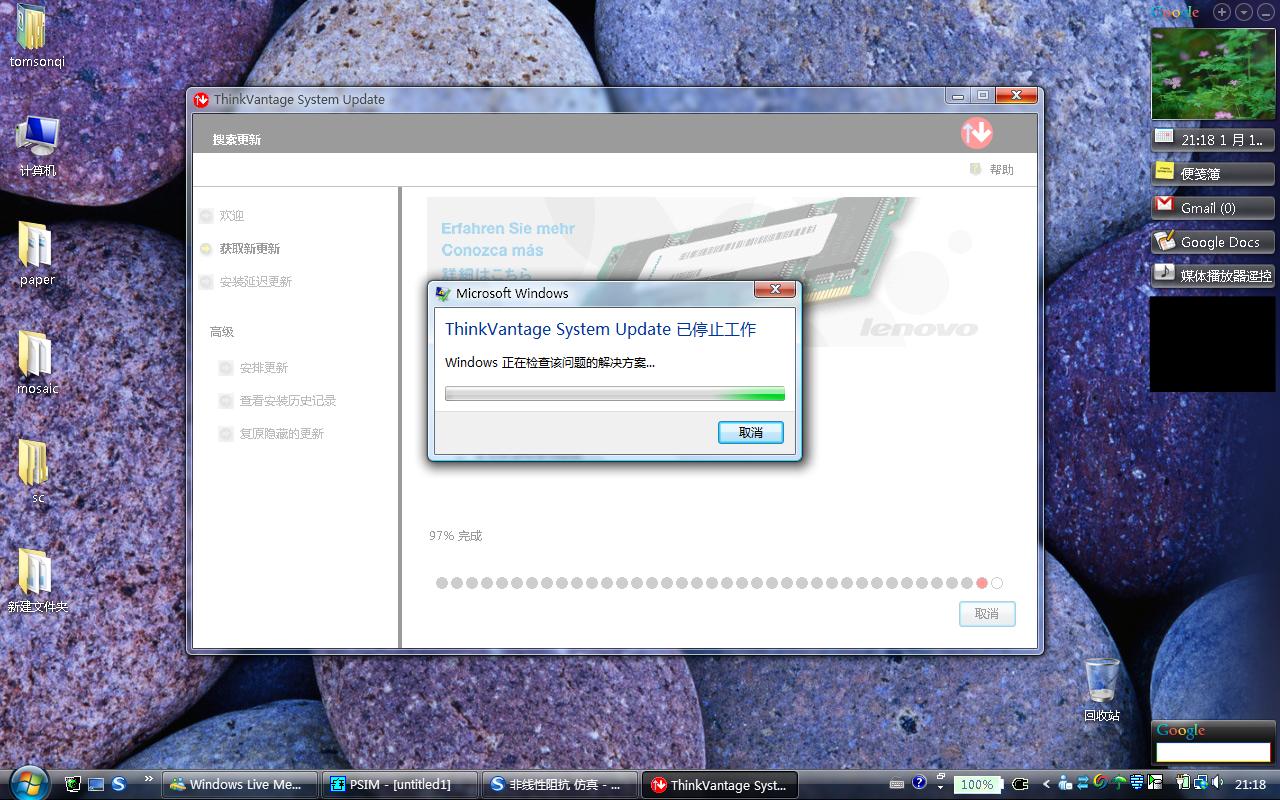
Task: Open the 新建文件夹 desktop folder
Action: (x=37, y=580)
